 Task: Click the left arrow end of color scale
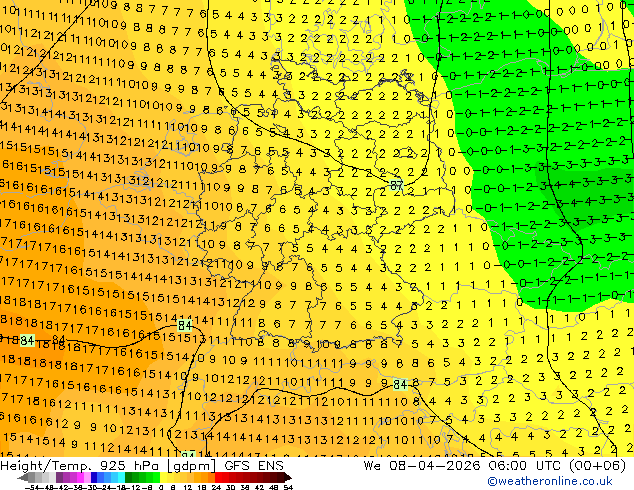tap(23, 477)
